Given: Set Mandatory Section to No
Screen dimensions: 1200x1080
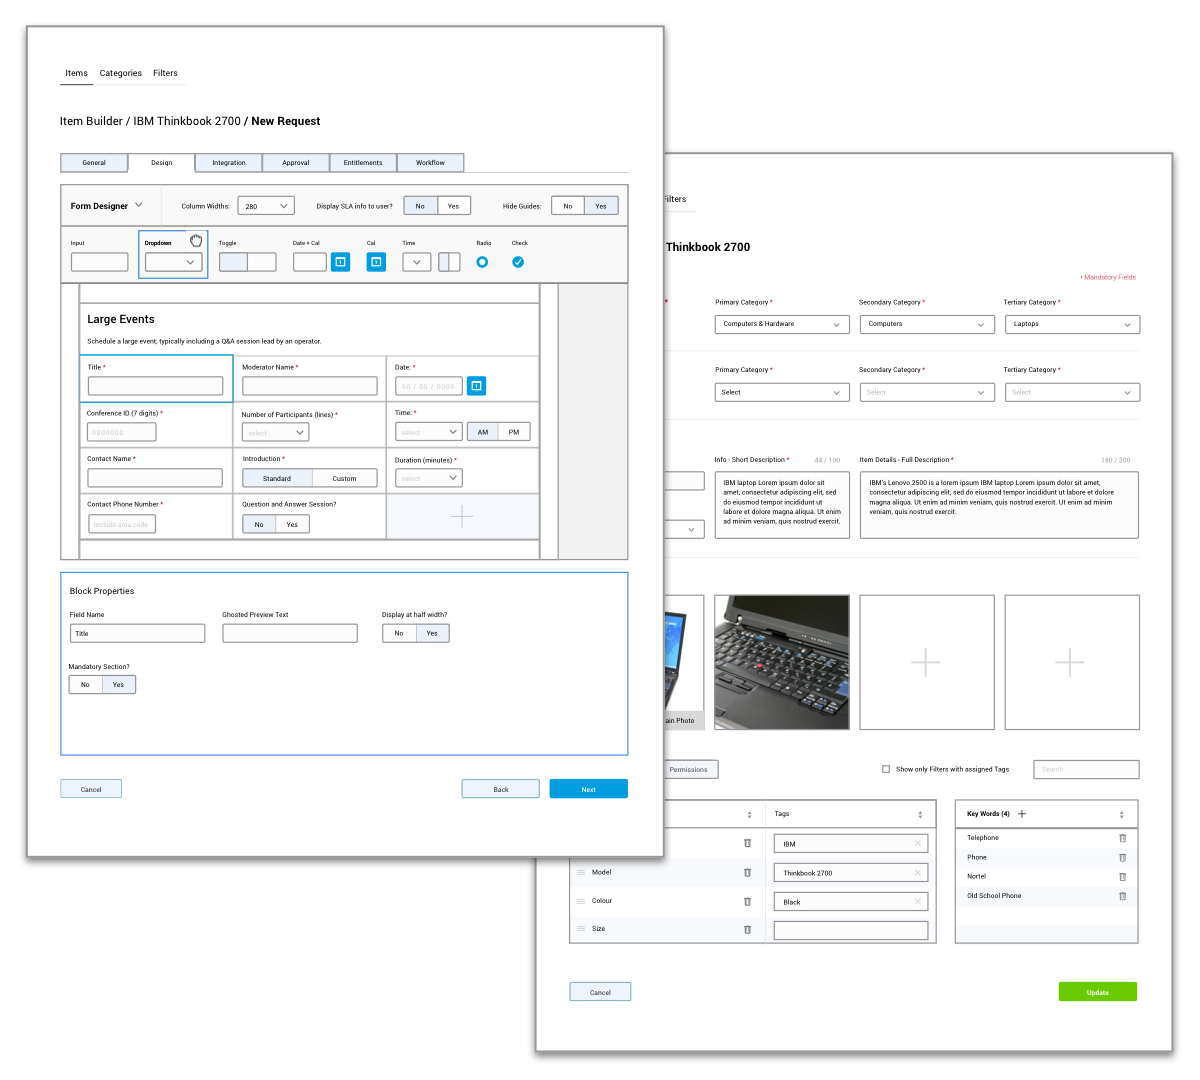Looking at the screenshot, I should pos(85,685).
